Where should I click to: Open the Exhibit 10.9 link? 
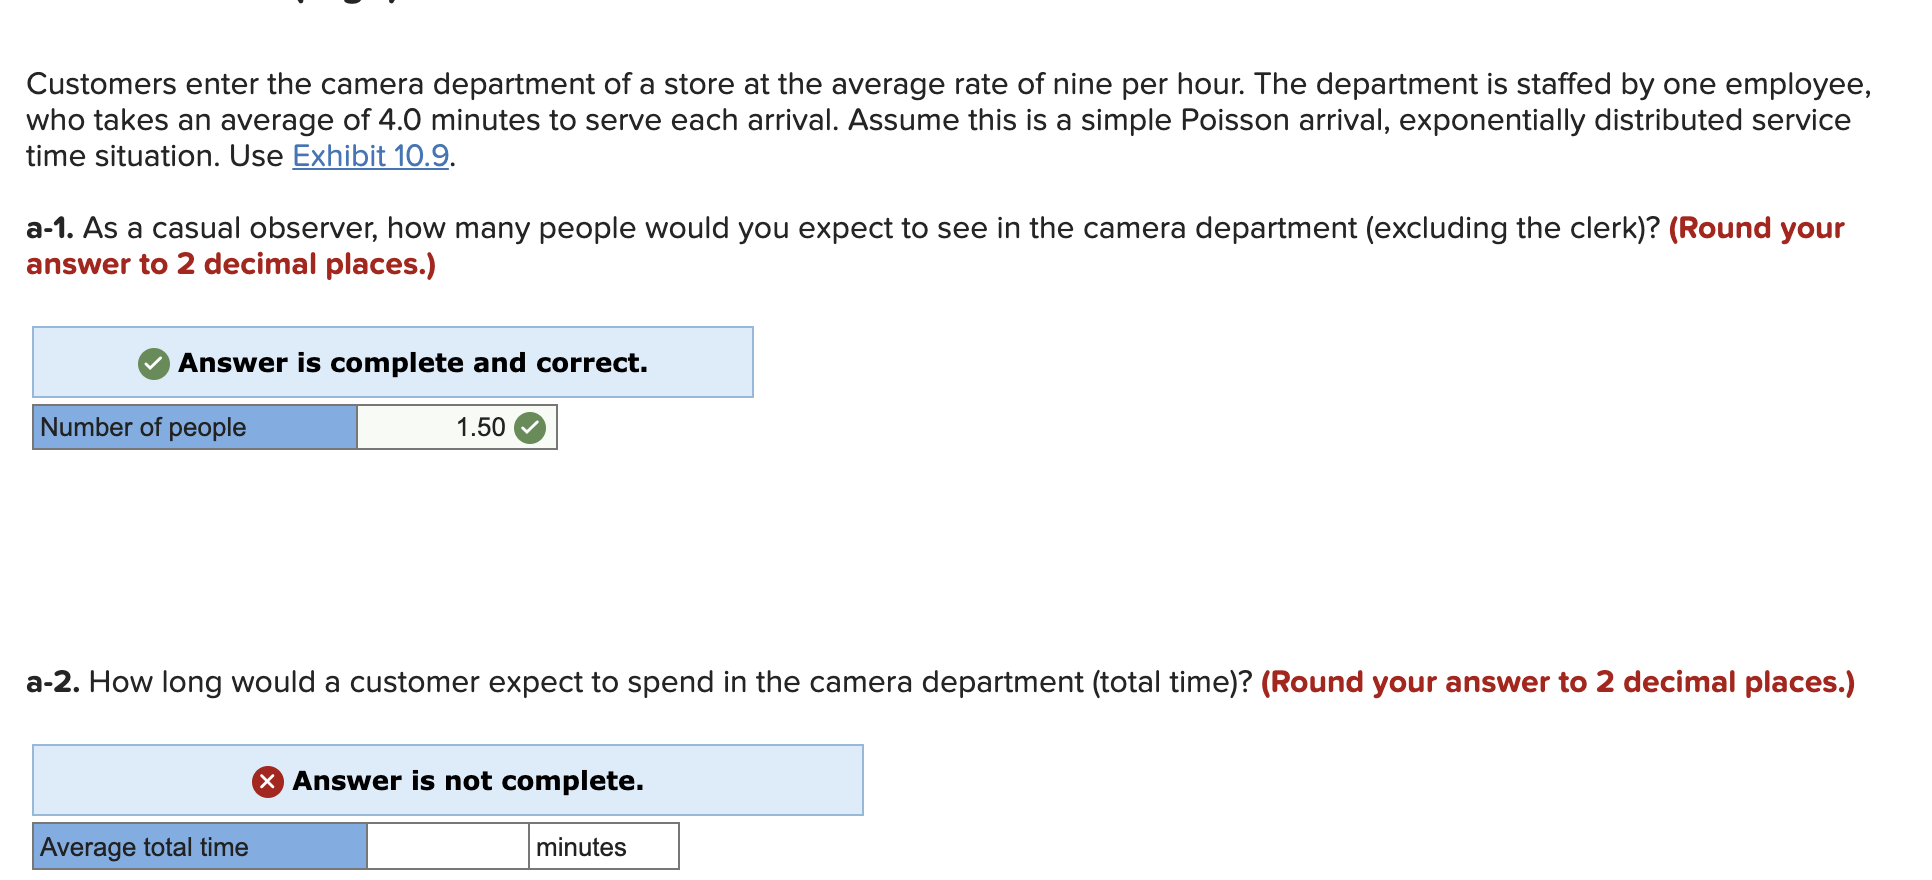point(368,156)
